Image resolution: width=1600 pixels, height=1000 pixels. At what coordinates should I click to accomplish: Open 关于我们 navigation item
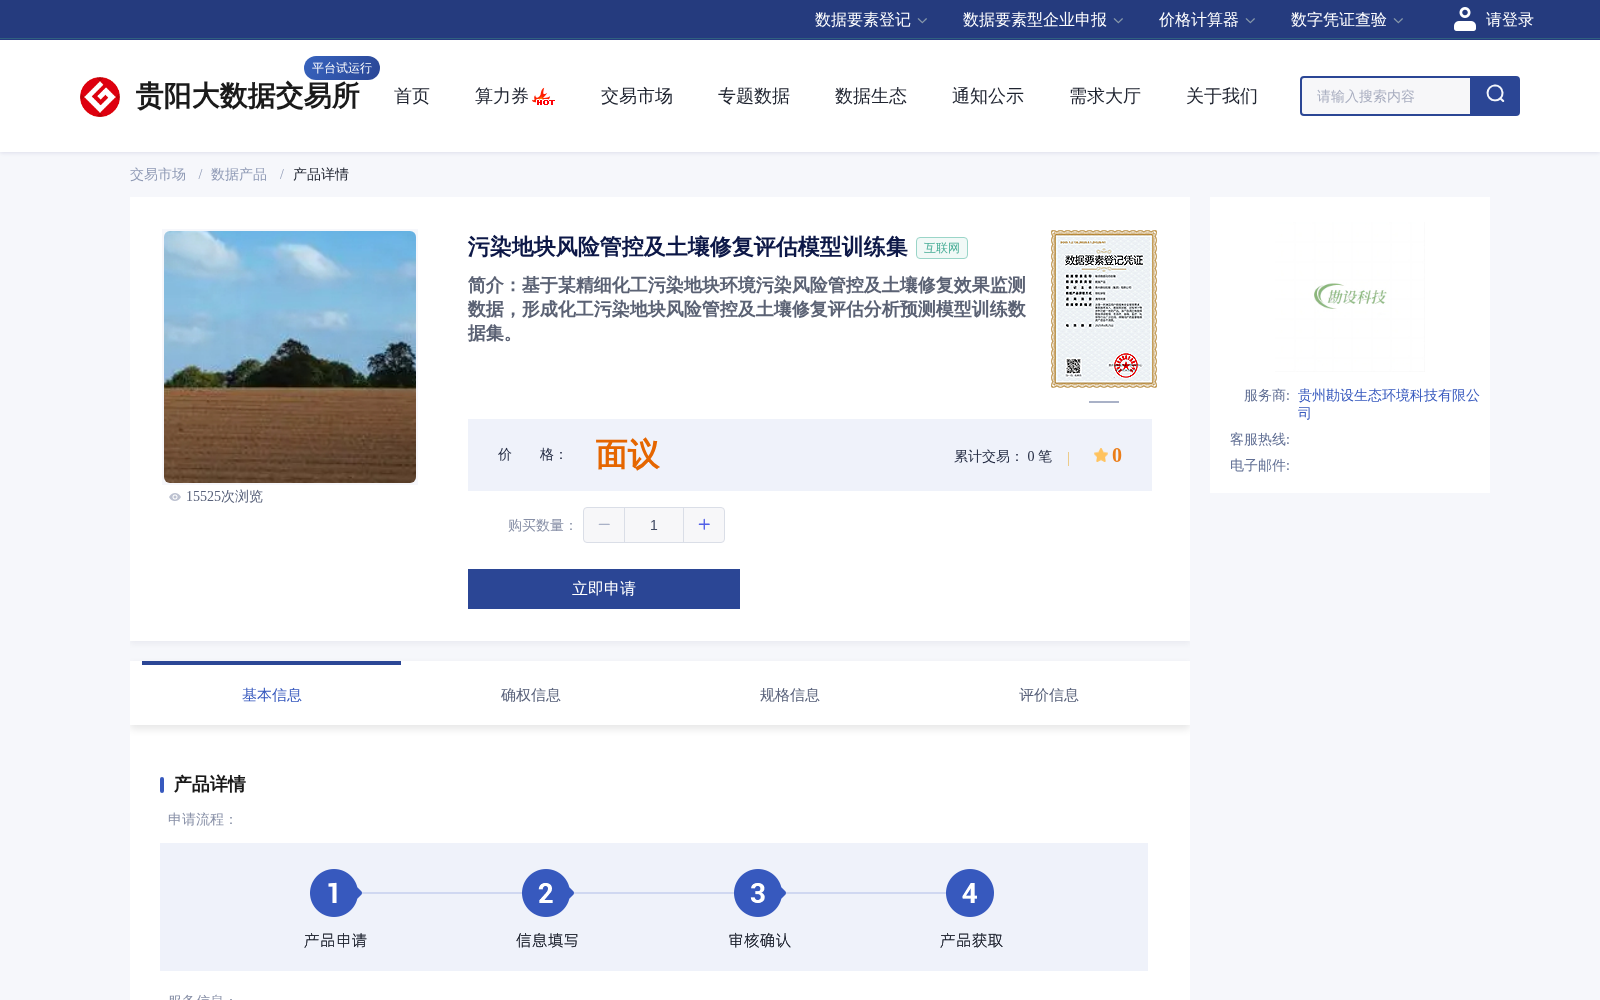pyautogui.click(x=1222, y=96)
